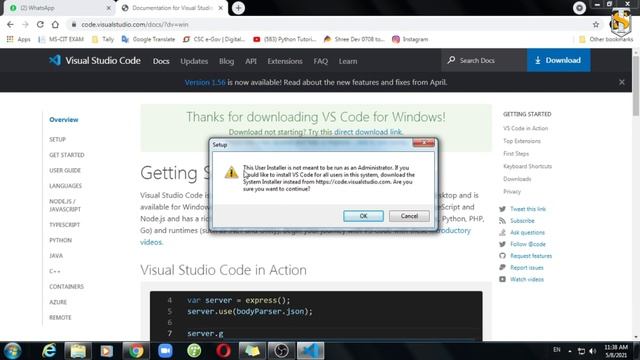Open Chrome from the taskbar
The width and height of the screenshot is (640, 360).
tap(136, 351)
